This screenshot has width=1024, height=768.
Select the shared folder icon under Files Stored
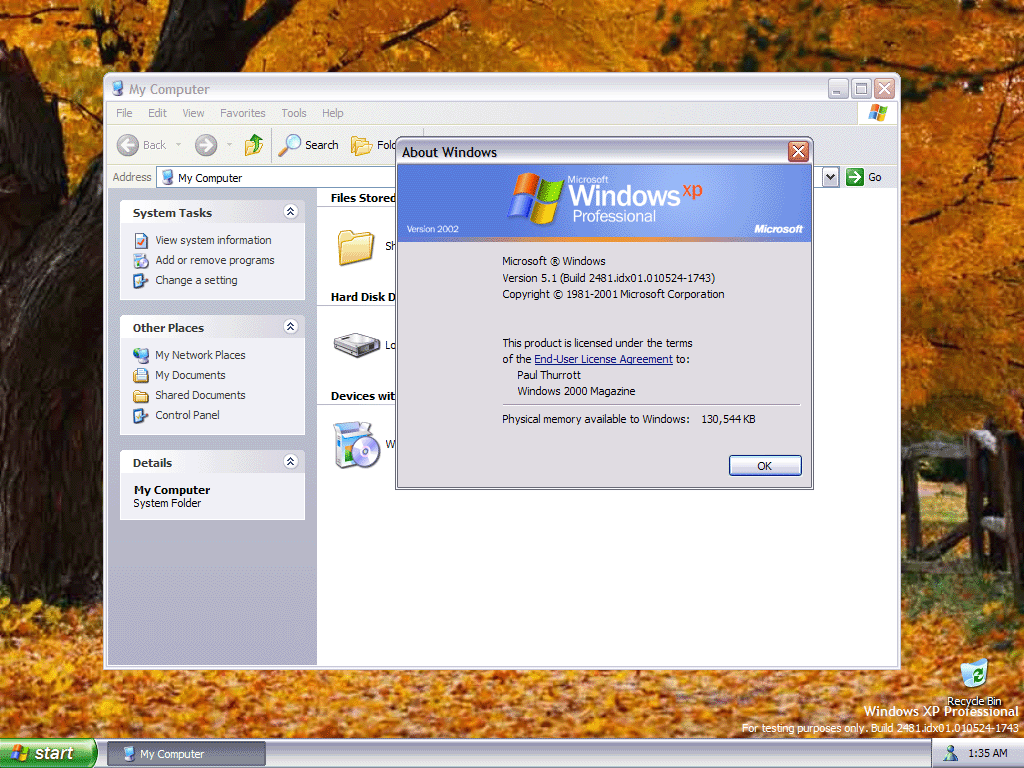coord(356,247)
